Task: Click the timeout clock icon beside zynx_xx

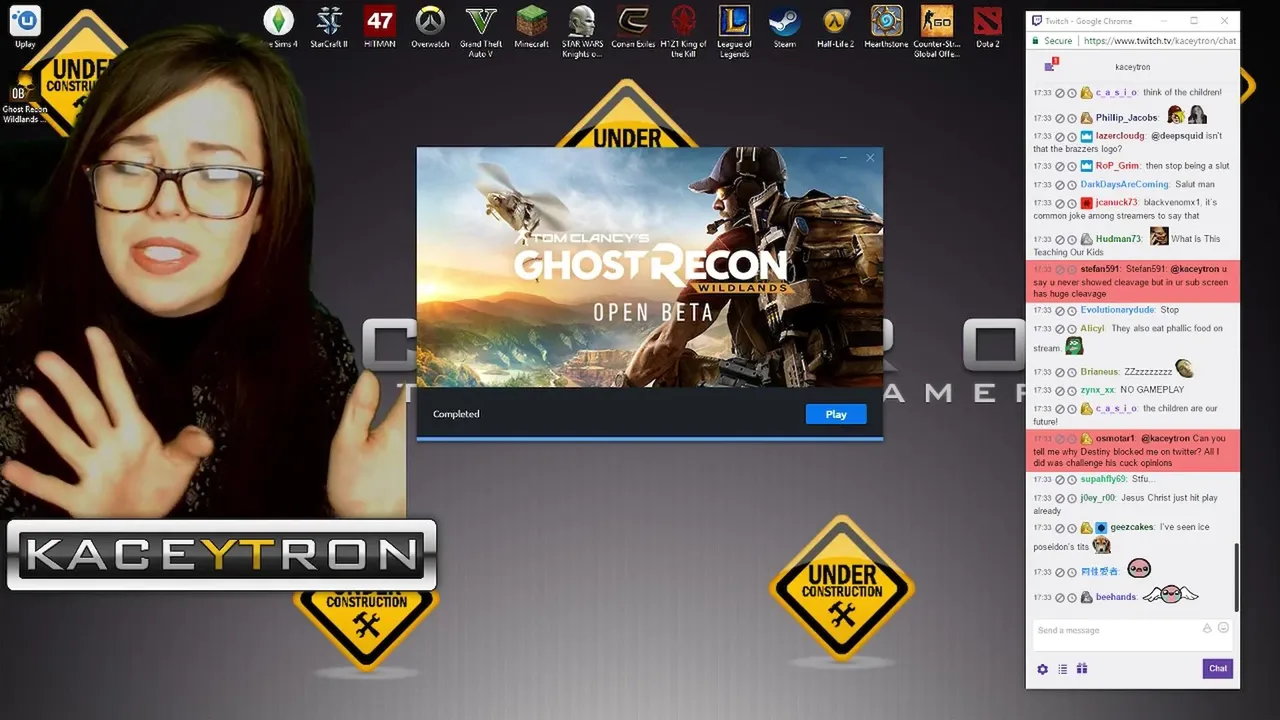Action: pyautogui.click(x=1072, y=390)
